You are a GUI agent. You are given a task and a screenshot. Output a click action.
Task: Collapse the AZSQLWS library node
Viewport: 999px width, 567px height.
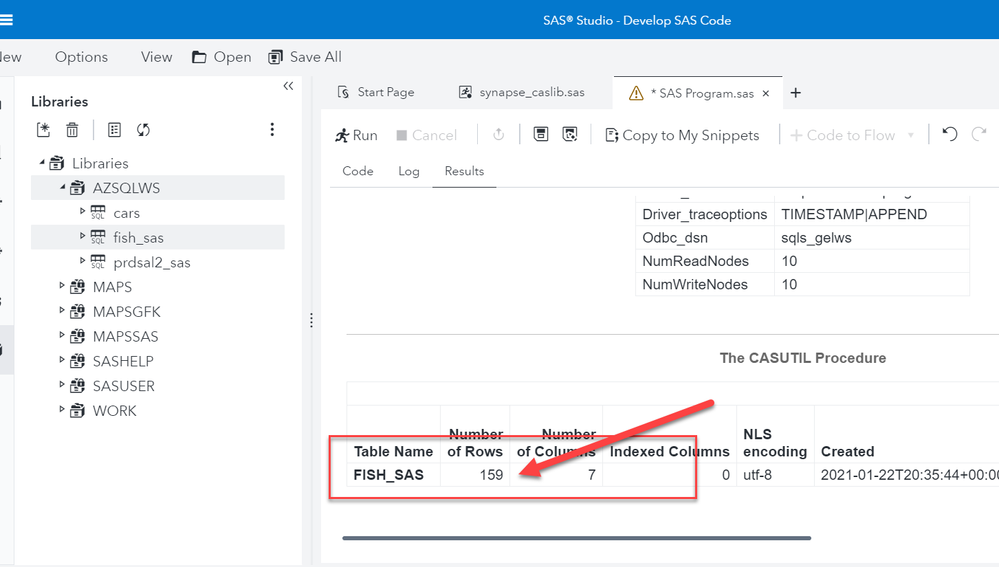click(x=62, y=187)
